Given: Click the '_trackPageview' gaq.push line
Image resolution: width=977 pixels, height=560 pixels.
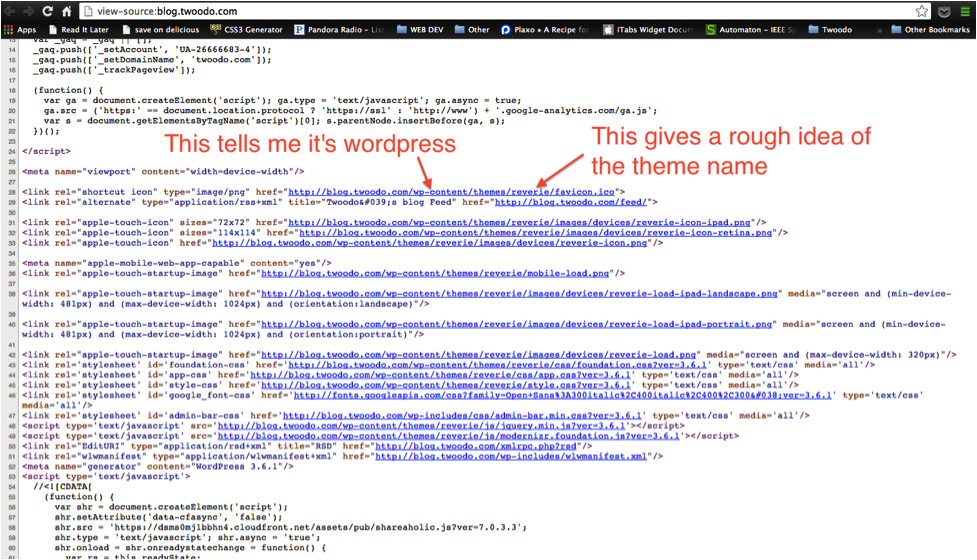Looking at the screenshot, I should [x=114, y=70].
